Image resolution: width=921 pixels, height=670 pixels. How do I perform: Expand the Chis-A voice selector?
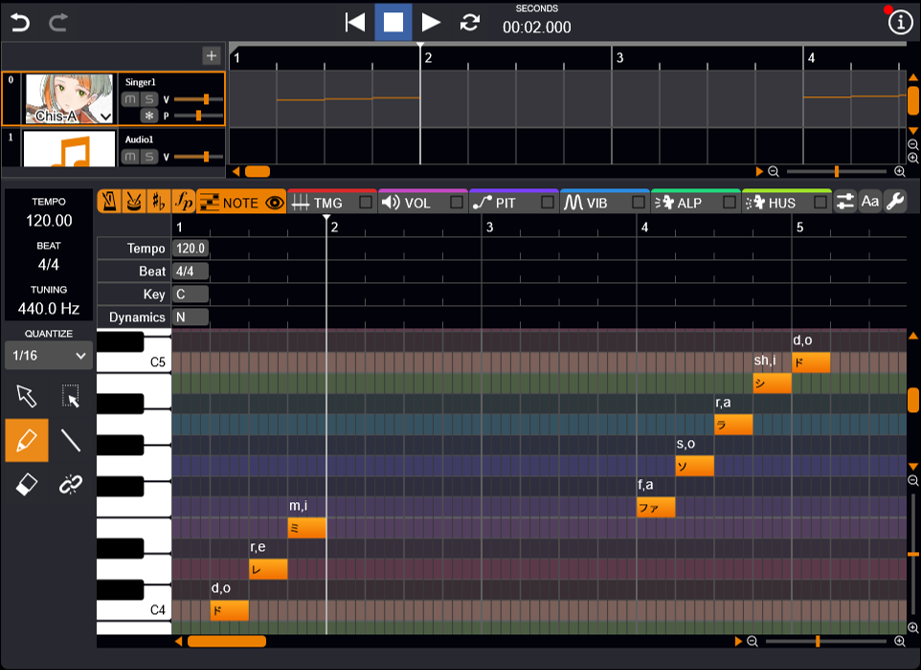[105, 117]
